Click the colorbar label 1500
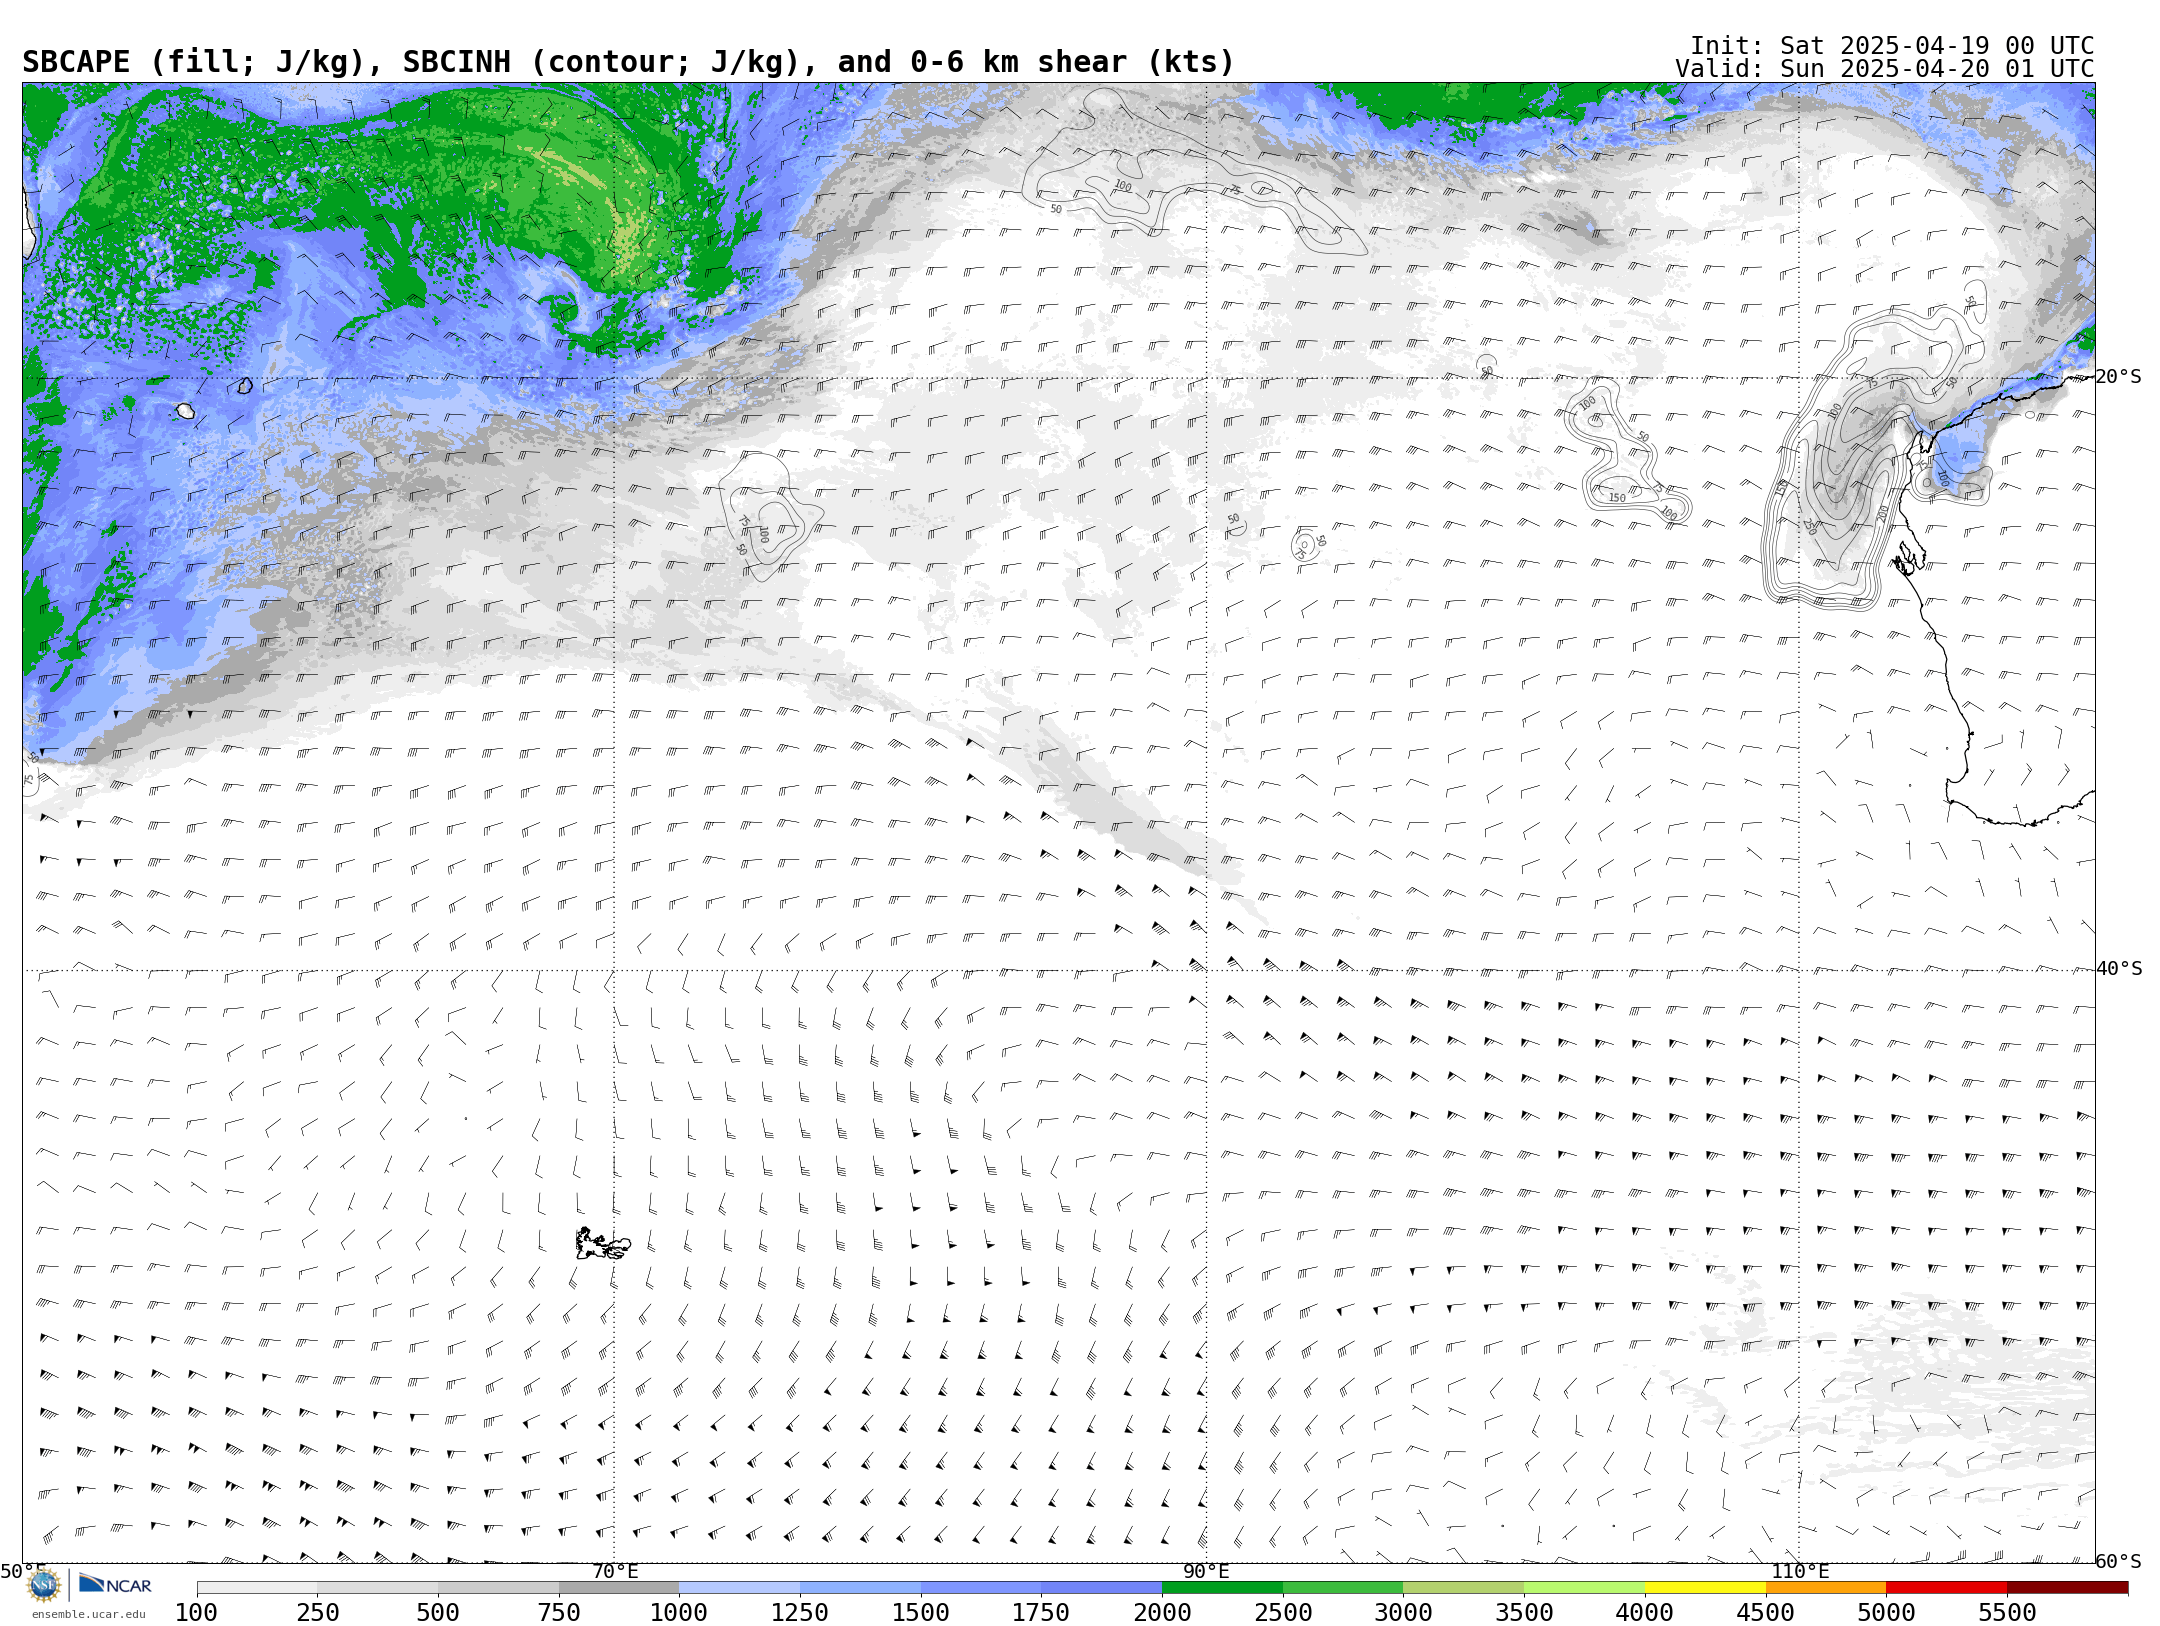The width and height of the screenshot is (2160, 1626). click(x=920, y=1613)
